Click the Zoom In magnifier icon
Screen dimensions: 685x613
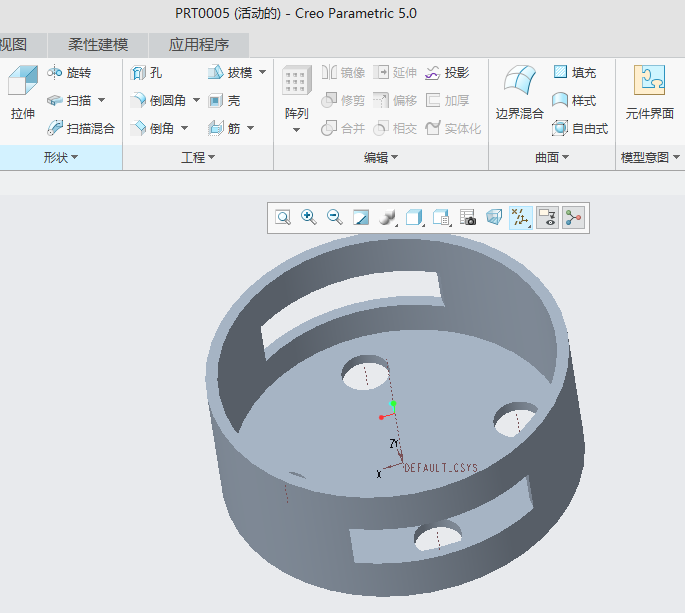309,217
